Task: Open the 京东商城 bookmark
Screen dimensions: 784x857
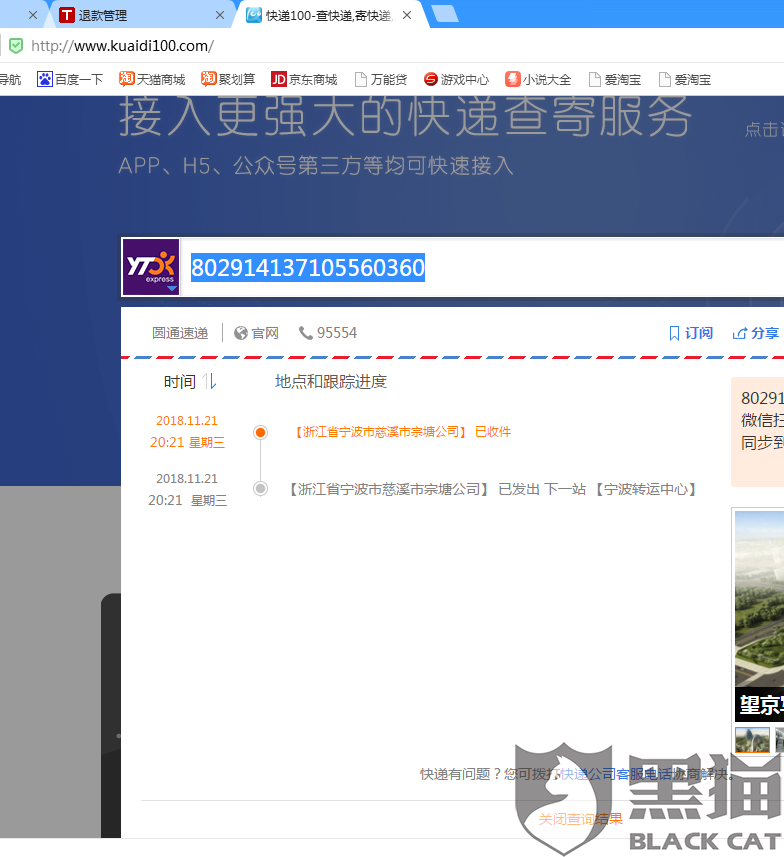Action: (305, 80)
